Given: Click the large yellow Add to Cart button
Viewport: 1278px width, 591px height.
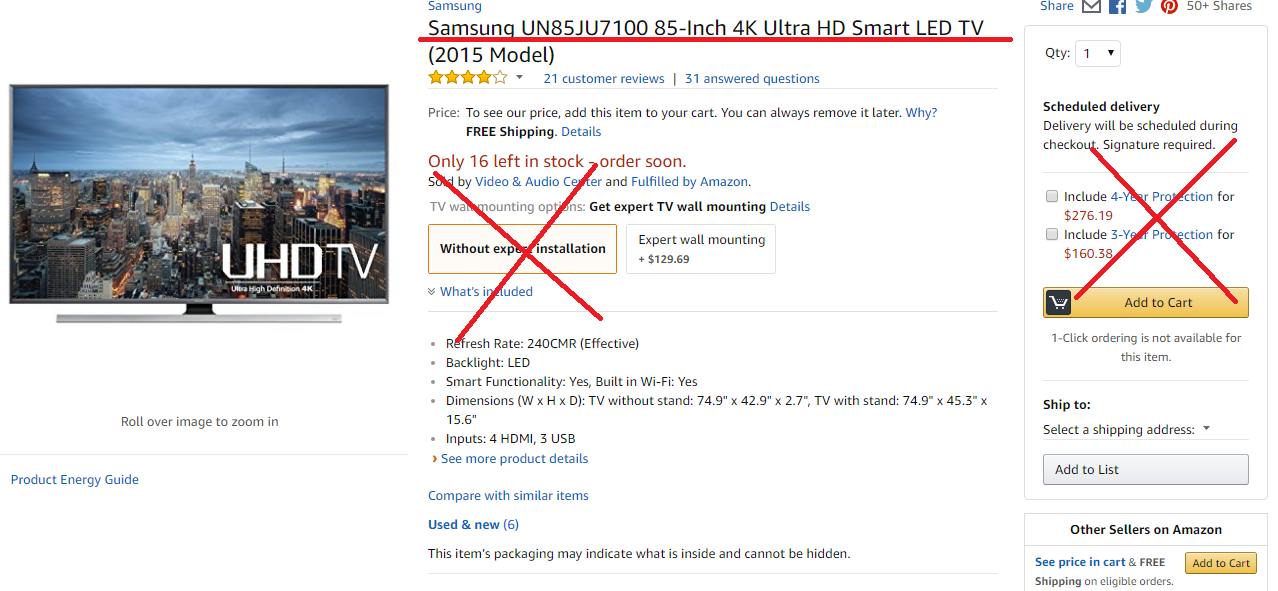Looking at the screenshot, I should pos(1146,302).
